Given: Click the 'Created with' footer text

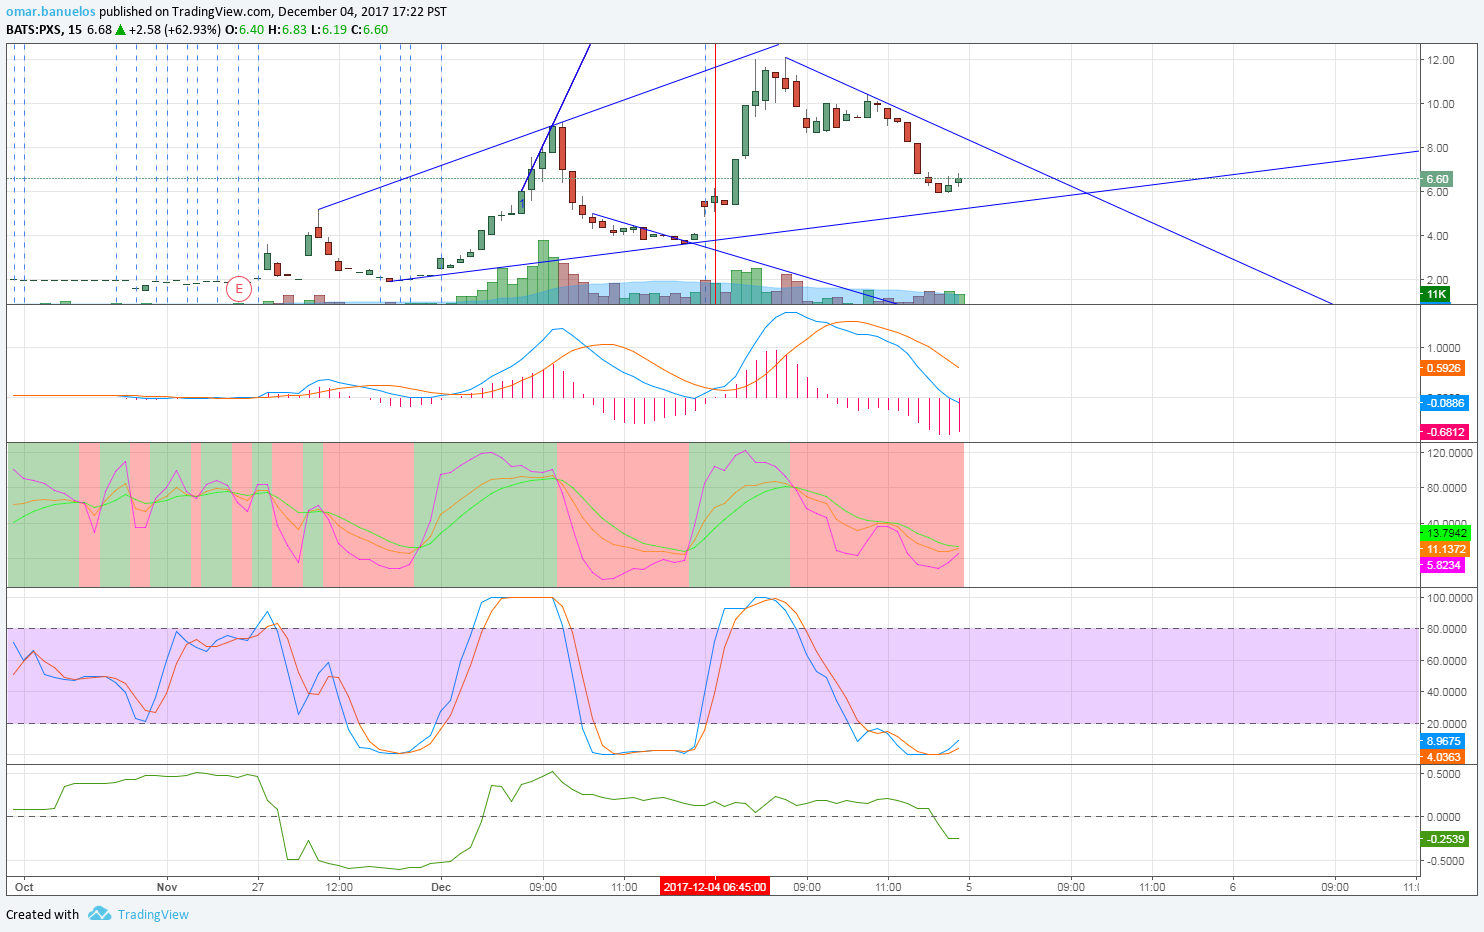Looking at the screenshot, I should (42, 915).
